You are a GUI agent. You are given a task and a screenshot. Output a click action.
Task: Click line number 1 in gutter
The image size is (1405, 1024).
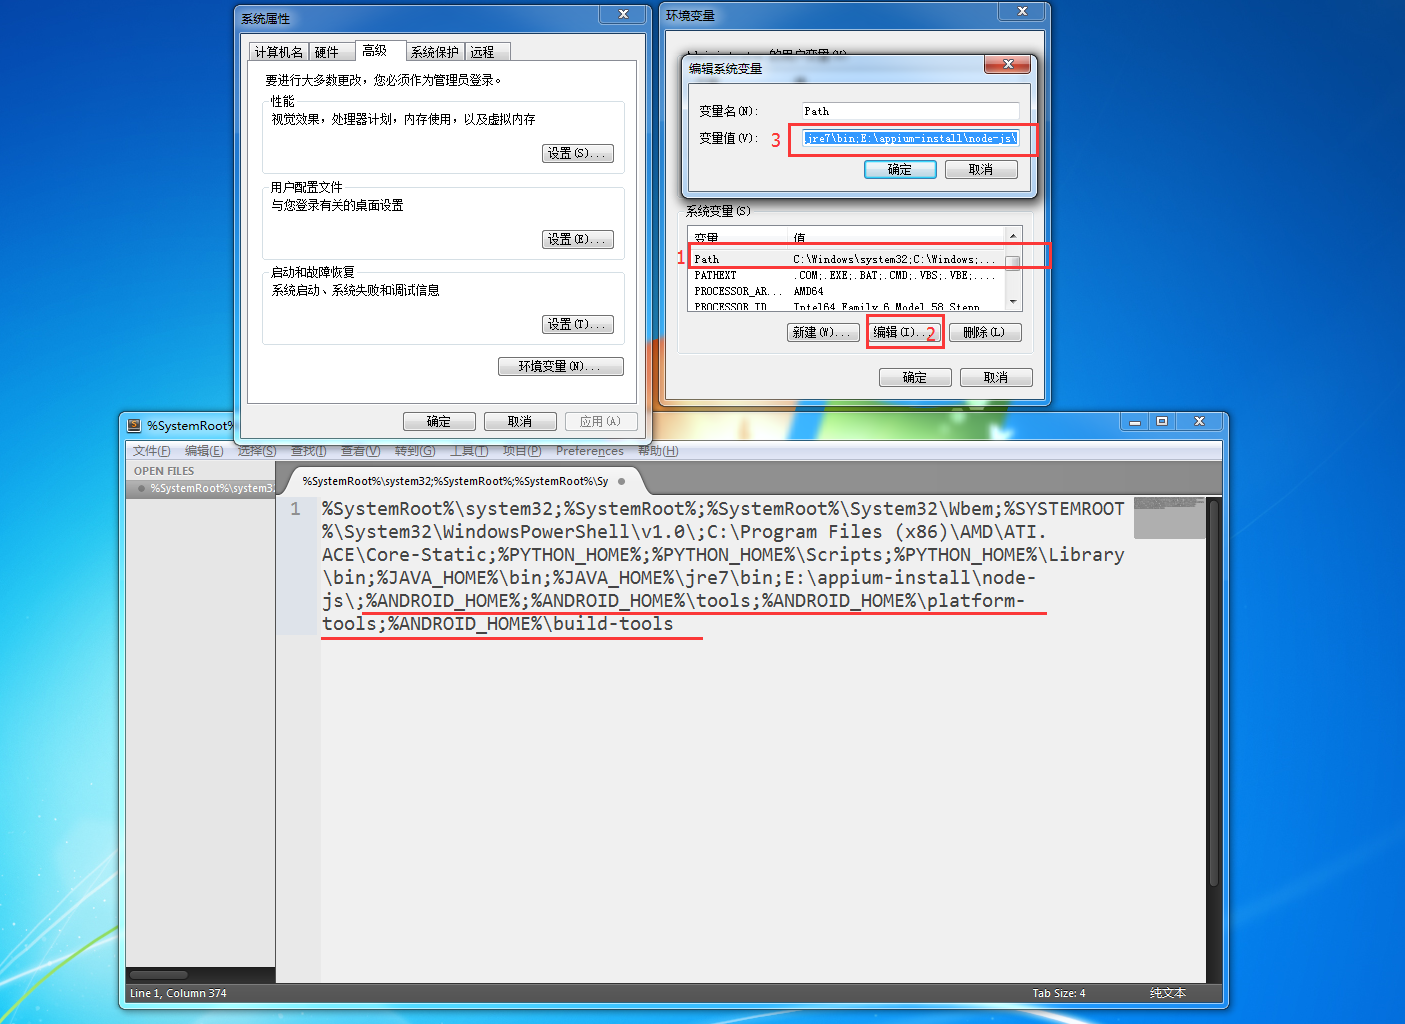click(x=295, y=509)
